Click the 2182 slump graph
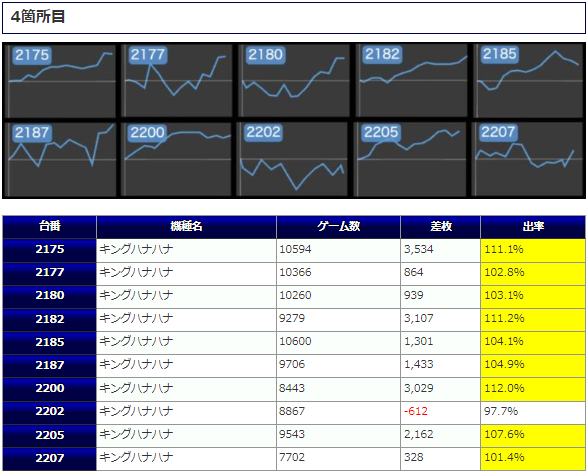588x474 pixels. point(412,81)
